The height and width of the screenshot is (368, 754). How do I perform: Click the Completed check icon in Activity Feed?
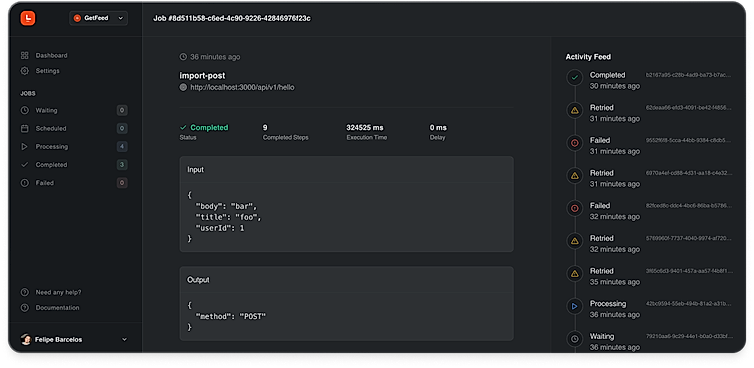pyautogui.click(x=575, y=77)
